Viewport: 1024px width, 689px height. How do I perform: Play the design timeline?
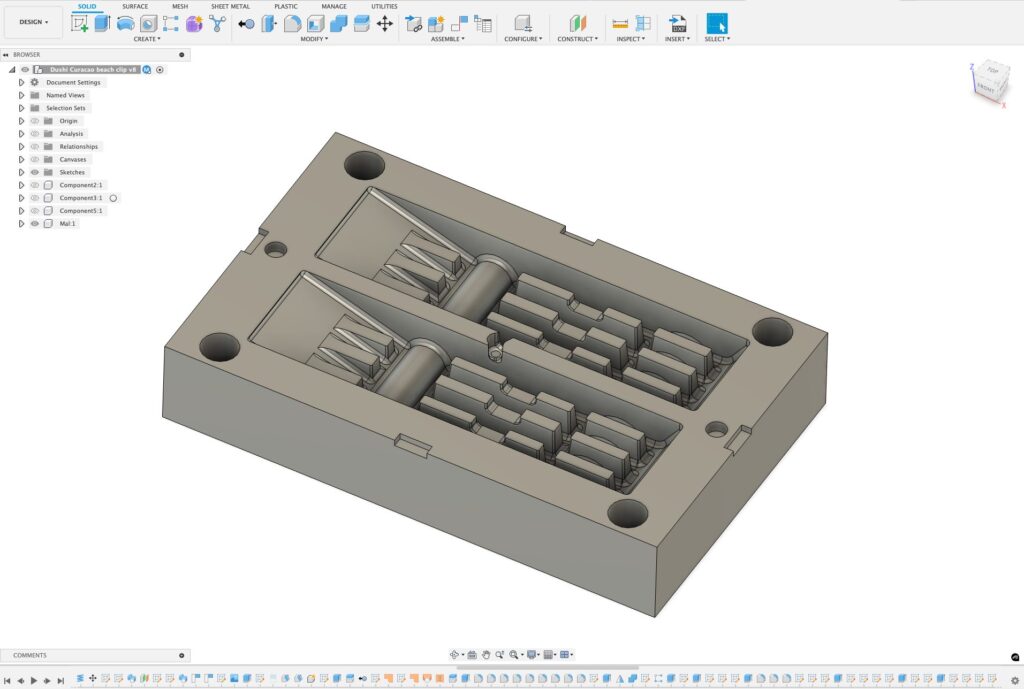(34, 681)
